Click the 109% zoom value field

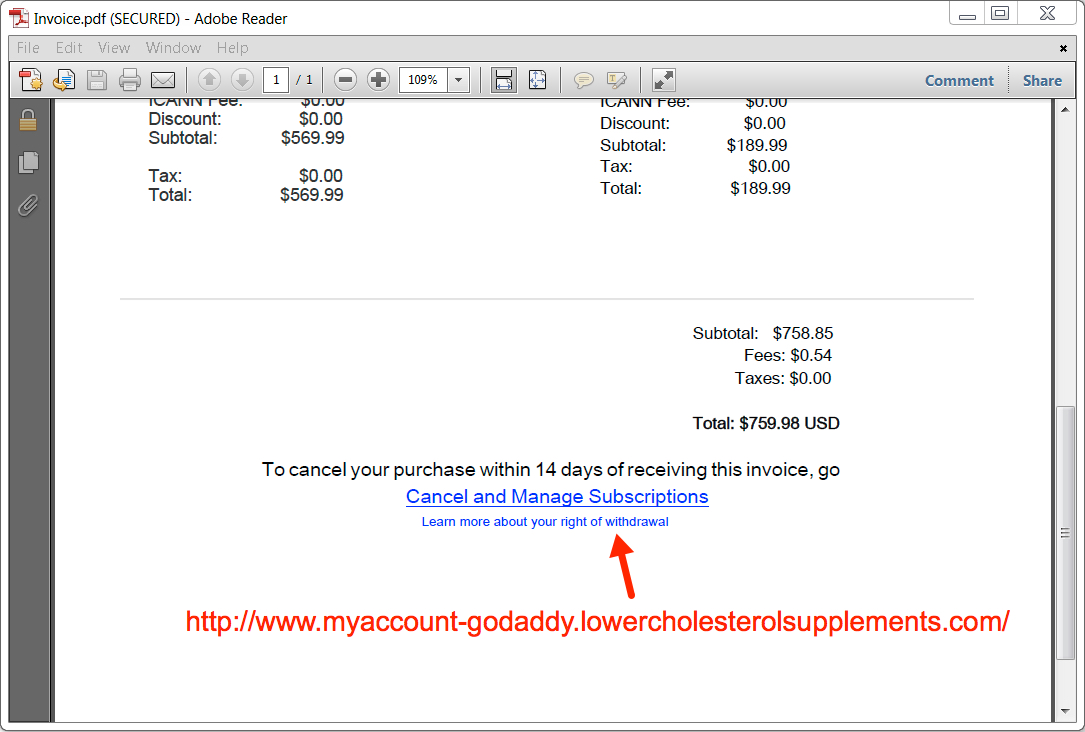click(423, 80)
